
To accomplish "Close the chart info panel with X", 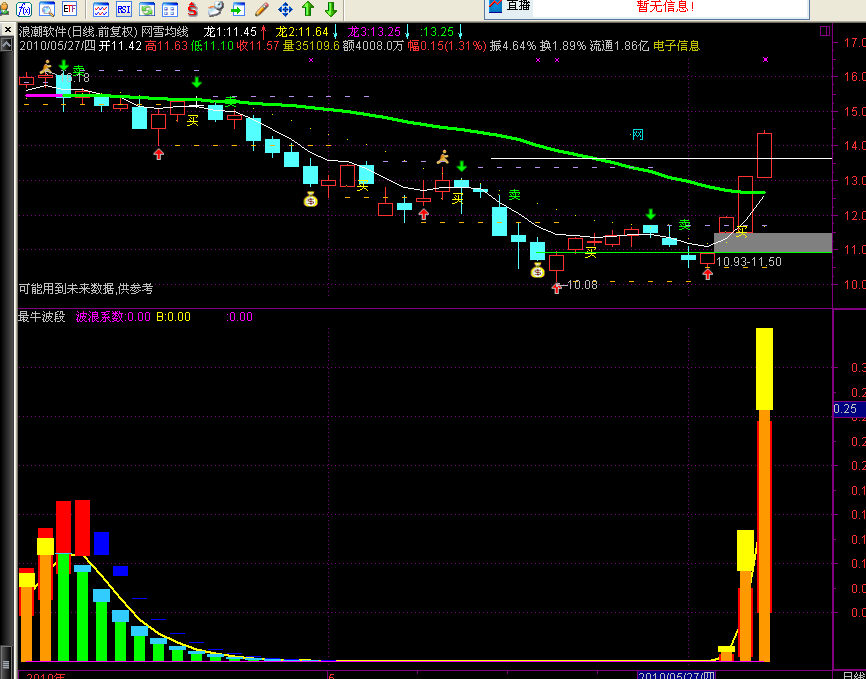I will [x=8, y=29].
